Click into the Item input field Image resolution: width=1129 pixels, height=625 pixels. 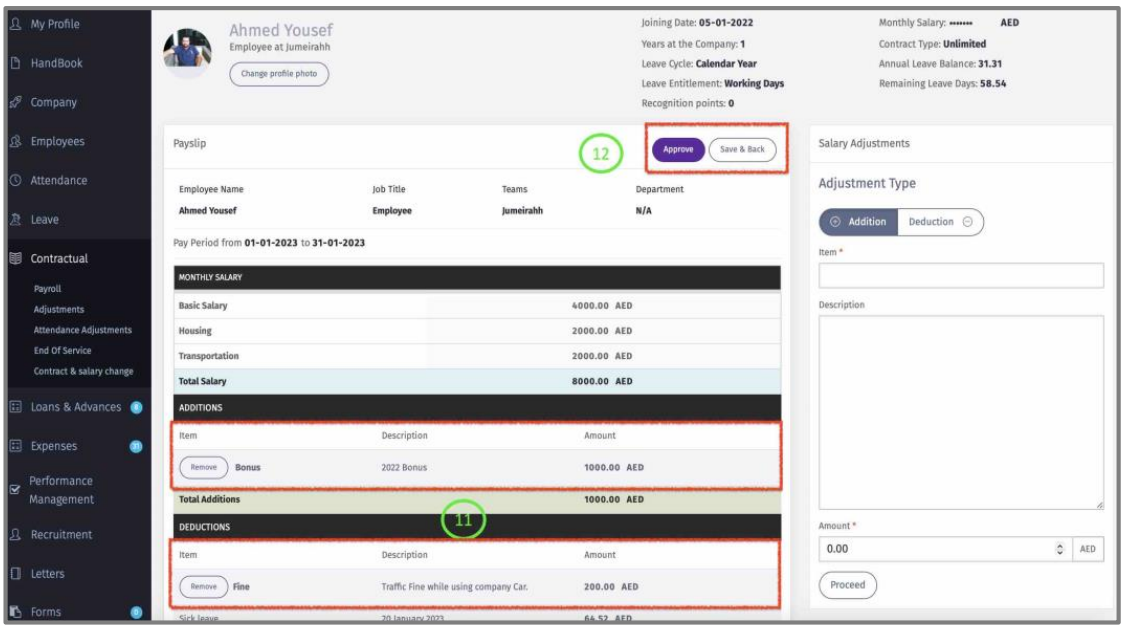(960, 276)
